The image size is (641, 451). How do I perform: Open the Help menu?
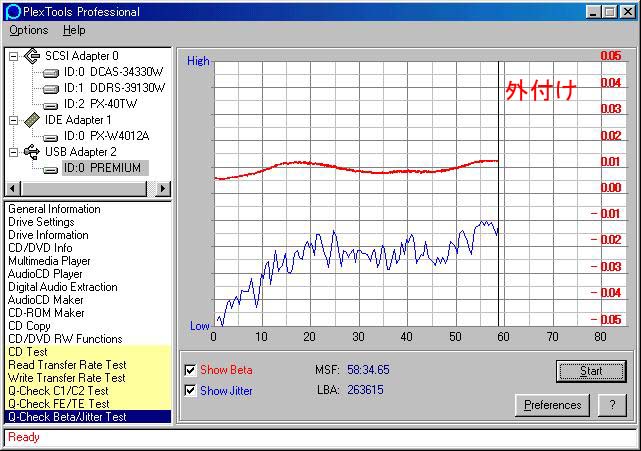click(74, 30)
